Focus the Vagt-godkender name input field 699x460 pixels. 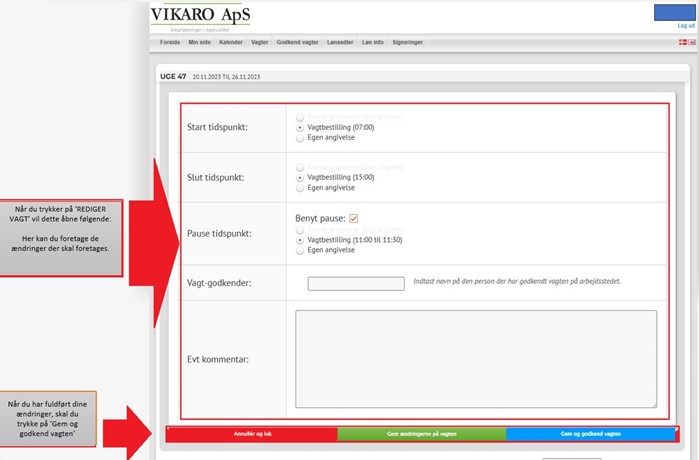pos(355,284)
